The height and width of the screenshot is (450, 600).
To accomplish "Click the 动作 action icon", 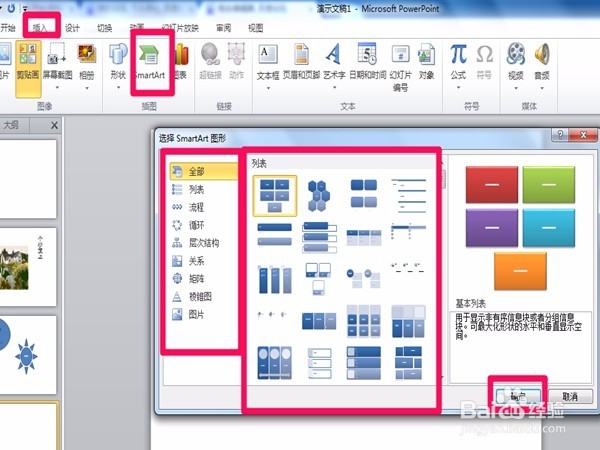I will [236, 62].
